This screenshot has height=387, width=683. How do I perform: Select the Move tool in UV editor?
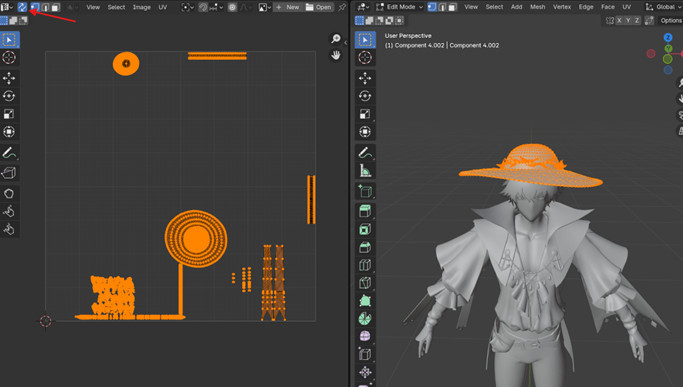[9, 78]
